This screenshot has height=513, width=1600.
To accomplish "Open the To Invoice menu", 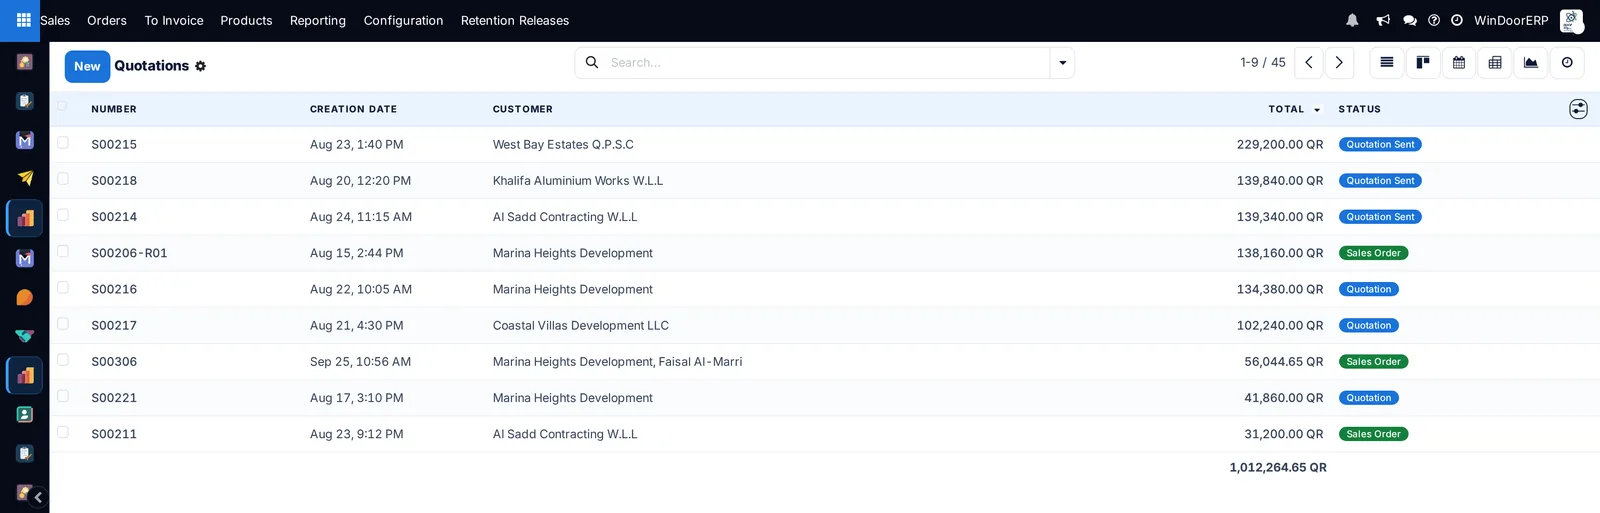I will pyautogui.click(x=174, y=20).
